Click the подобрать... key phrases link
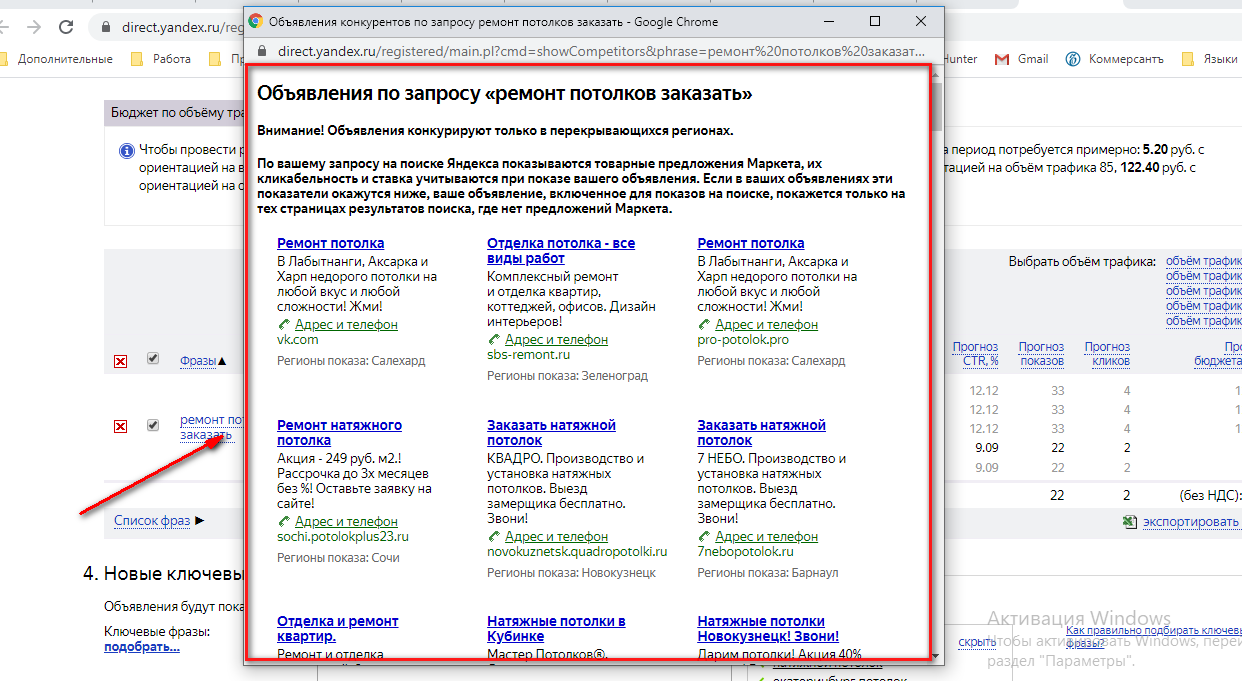Image resolution: width=1242 pixels, height=681 pixels. 141,647
